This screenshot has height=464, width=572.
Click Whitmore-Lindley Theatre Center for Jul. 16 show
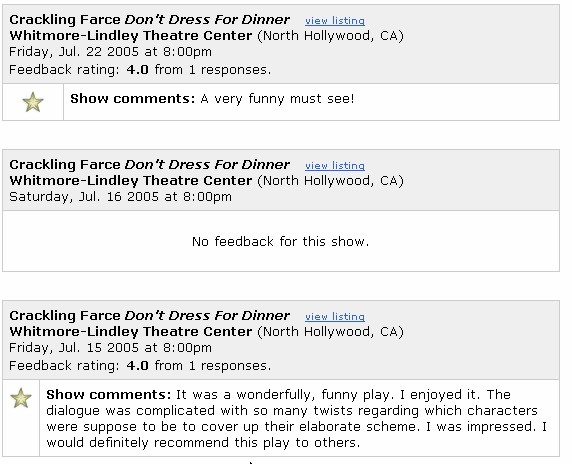131,181
